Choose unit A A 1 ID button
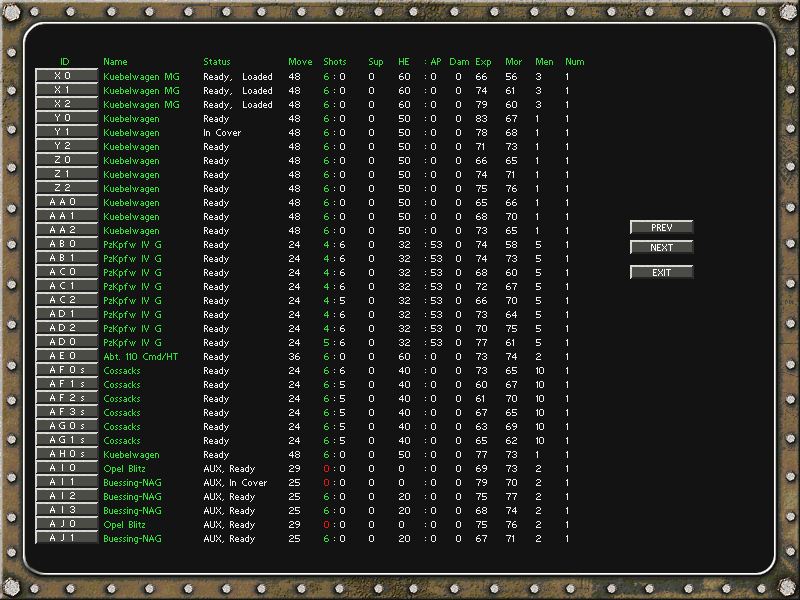 pos(66,216)
